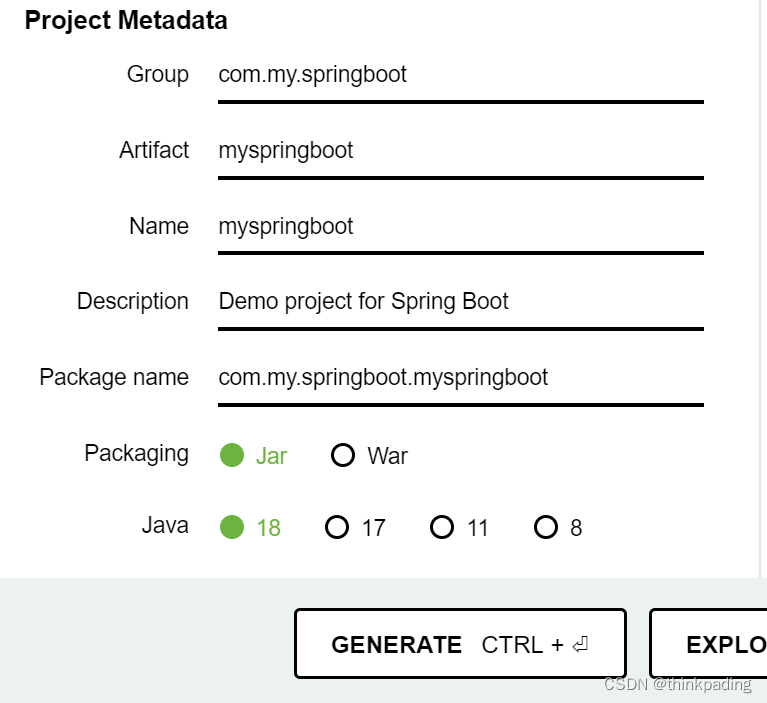This screenshot has height=703, width=767.
Task: Pick Java version 11
Action: click(442, 527)
